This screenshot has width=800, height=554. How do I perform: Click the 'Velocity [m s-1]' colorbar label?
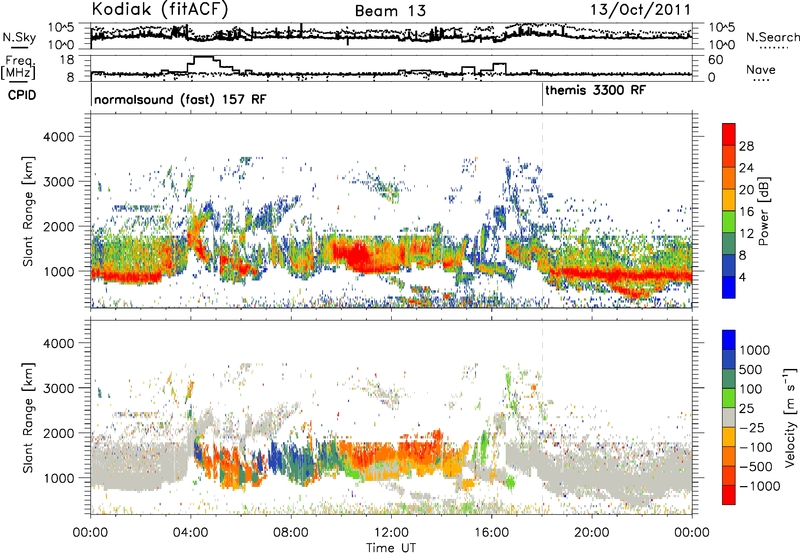click(x=790, y=417)
